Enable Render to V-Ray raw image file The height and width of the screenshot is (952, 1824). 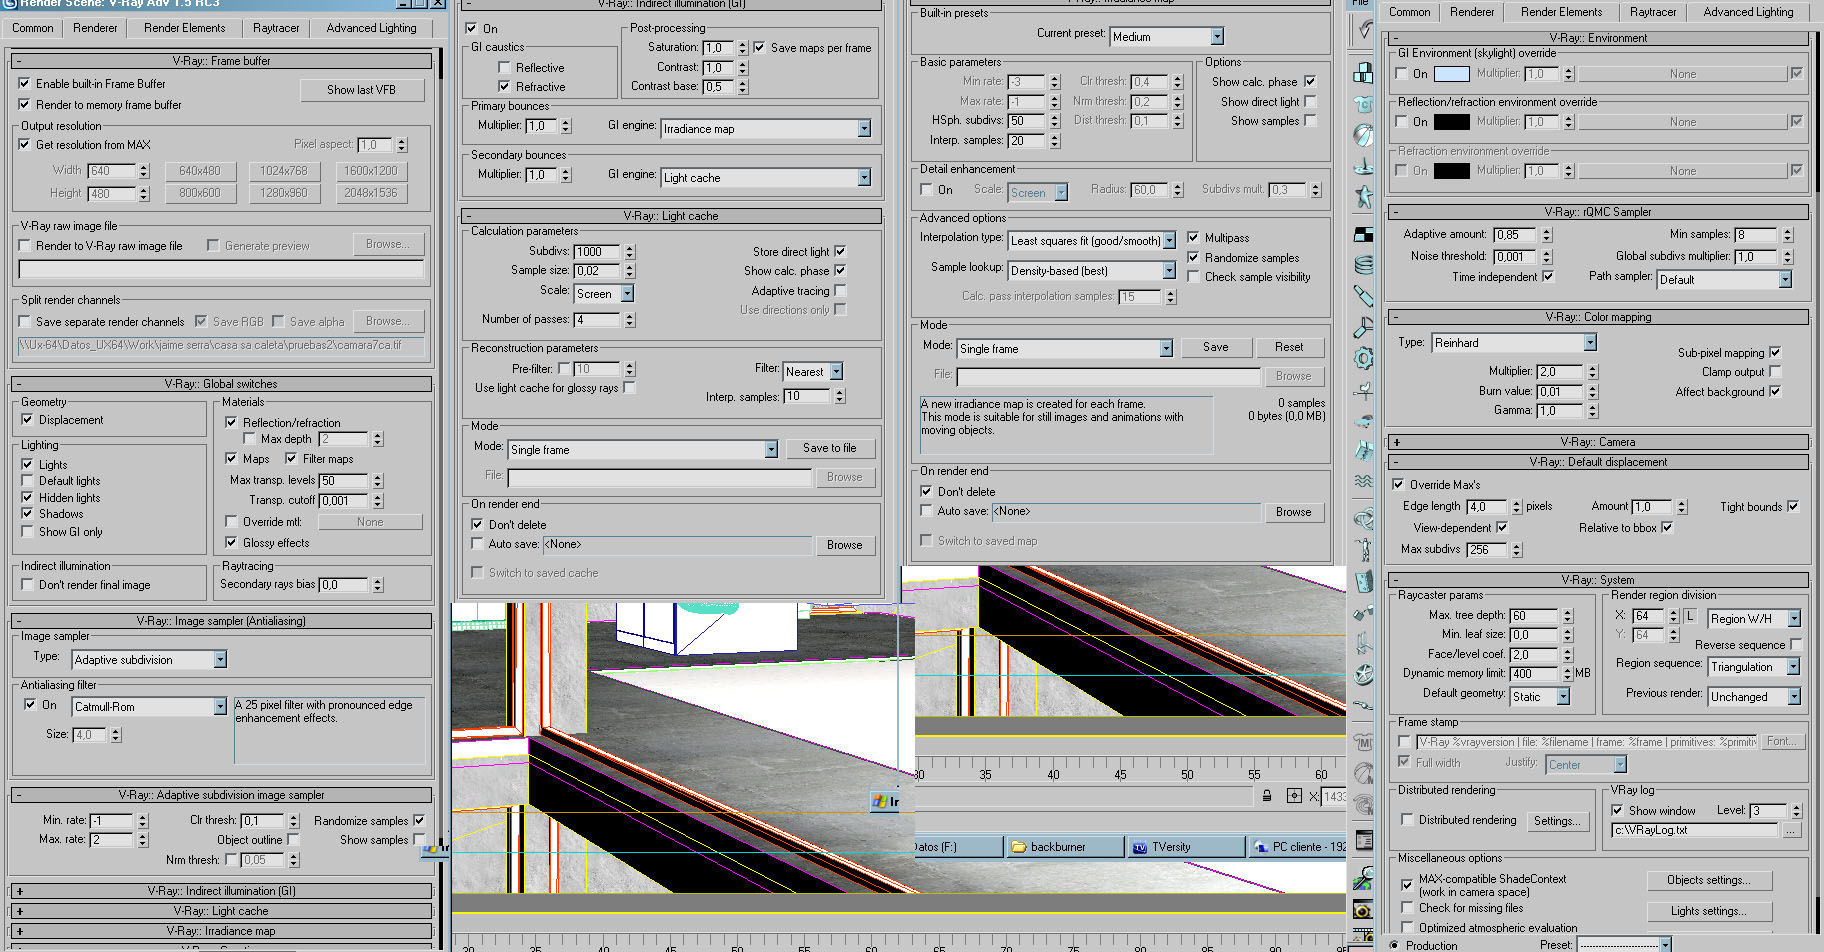pyautogui.click(x=24, y=246)
